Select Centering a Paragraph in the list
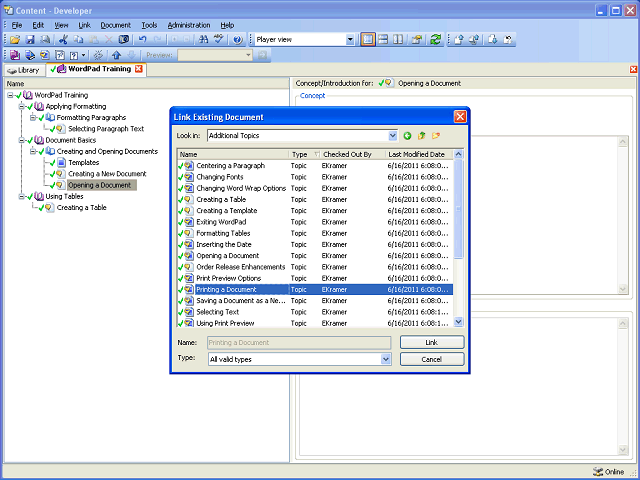Screen dimensions: 640x480 click(x=231, y=166)
